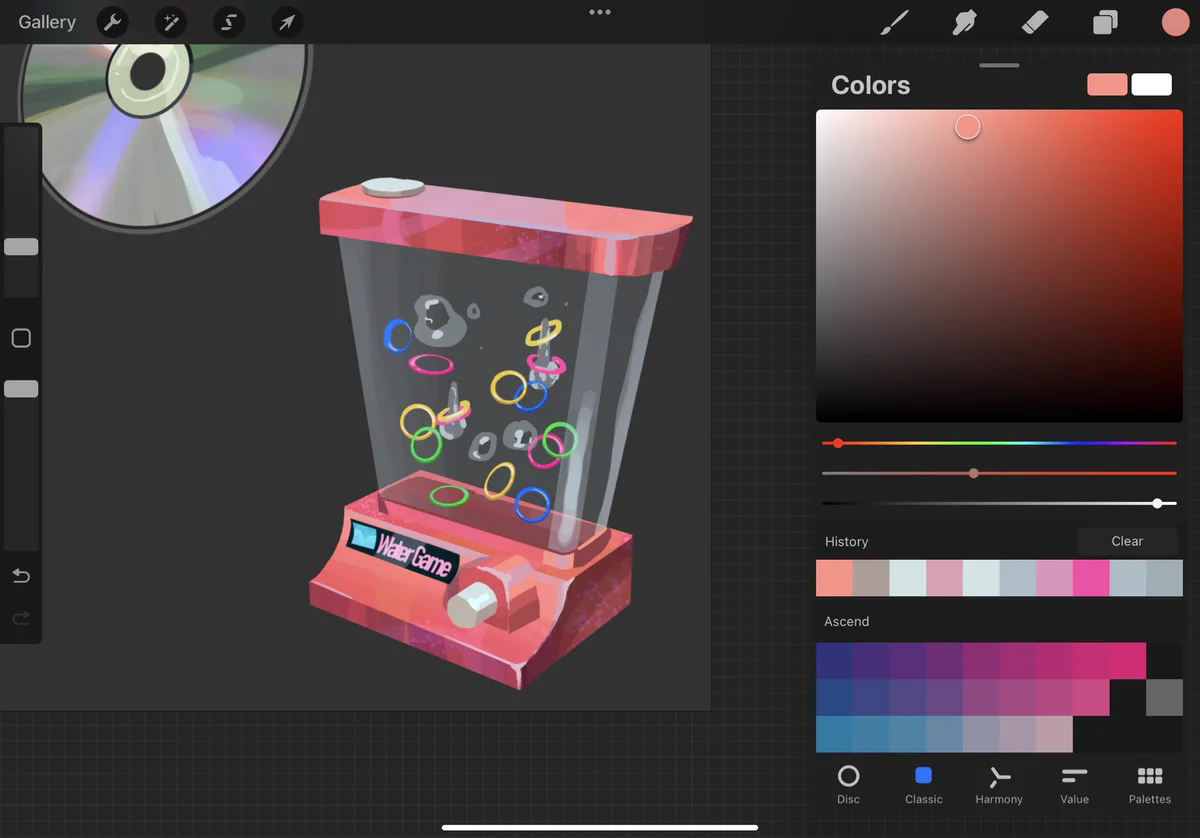Click the saturation slider knob
The height and width of the screenshot is (838, 1200).
tap(974, 473)
